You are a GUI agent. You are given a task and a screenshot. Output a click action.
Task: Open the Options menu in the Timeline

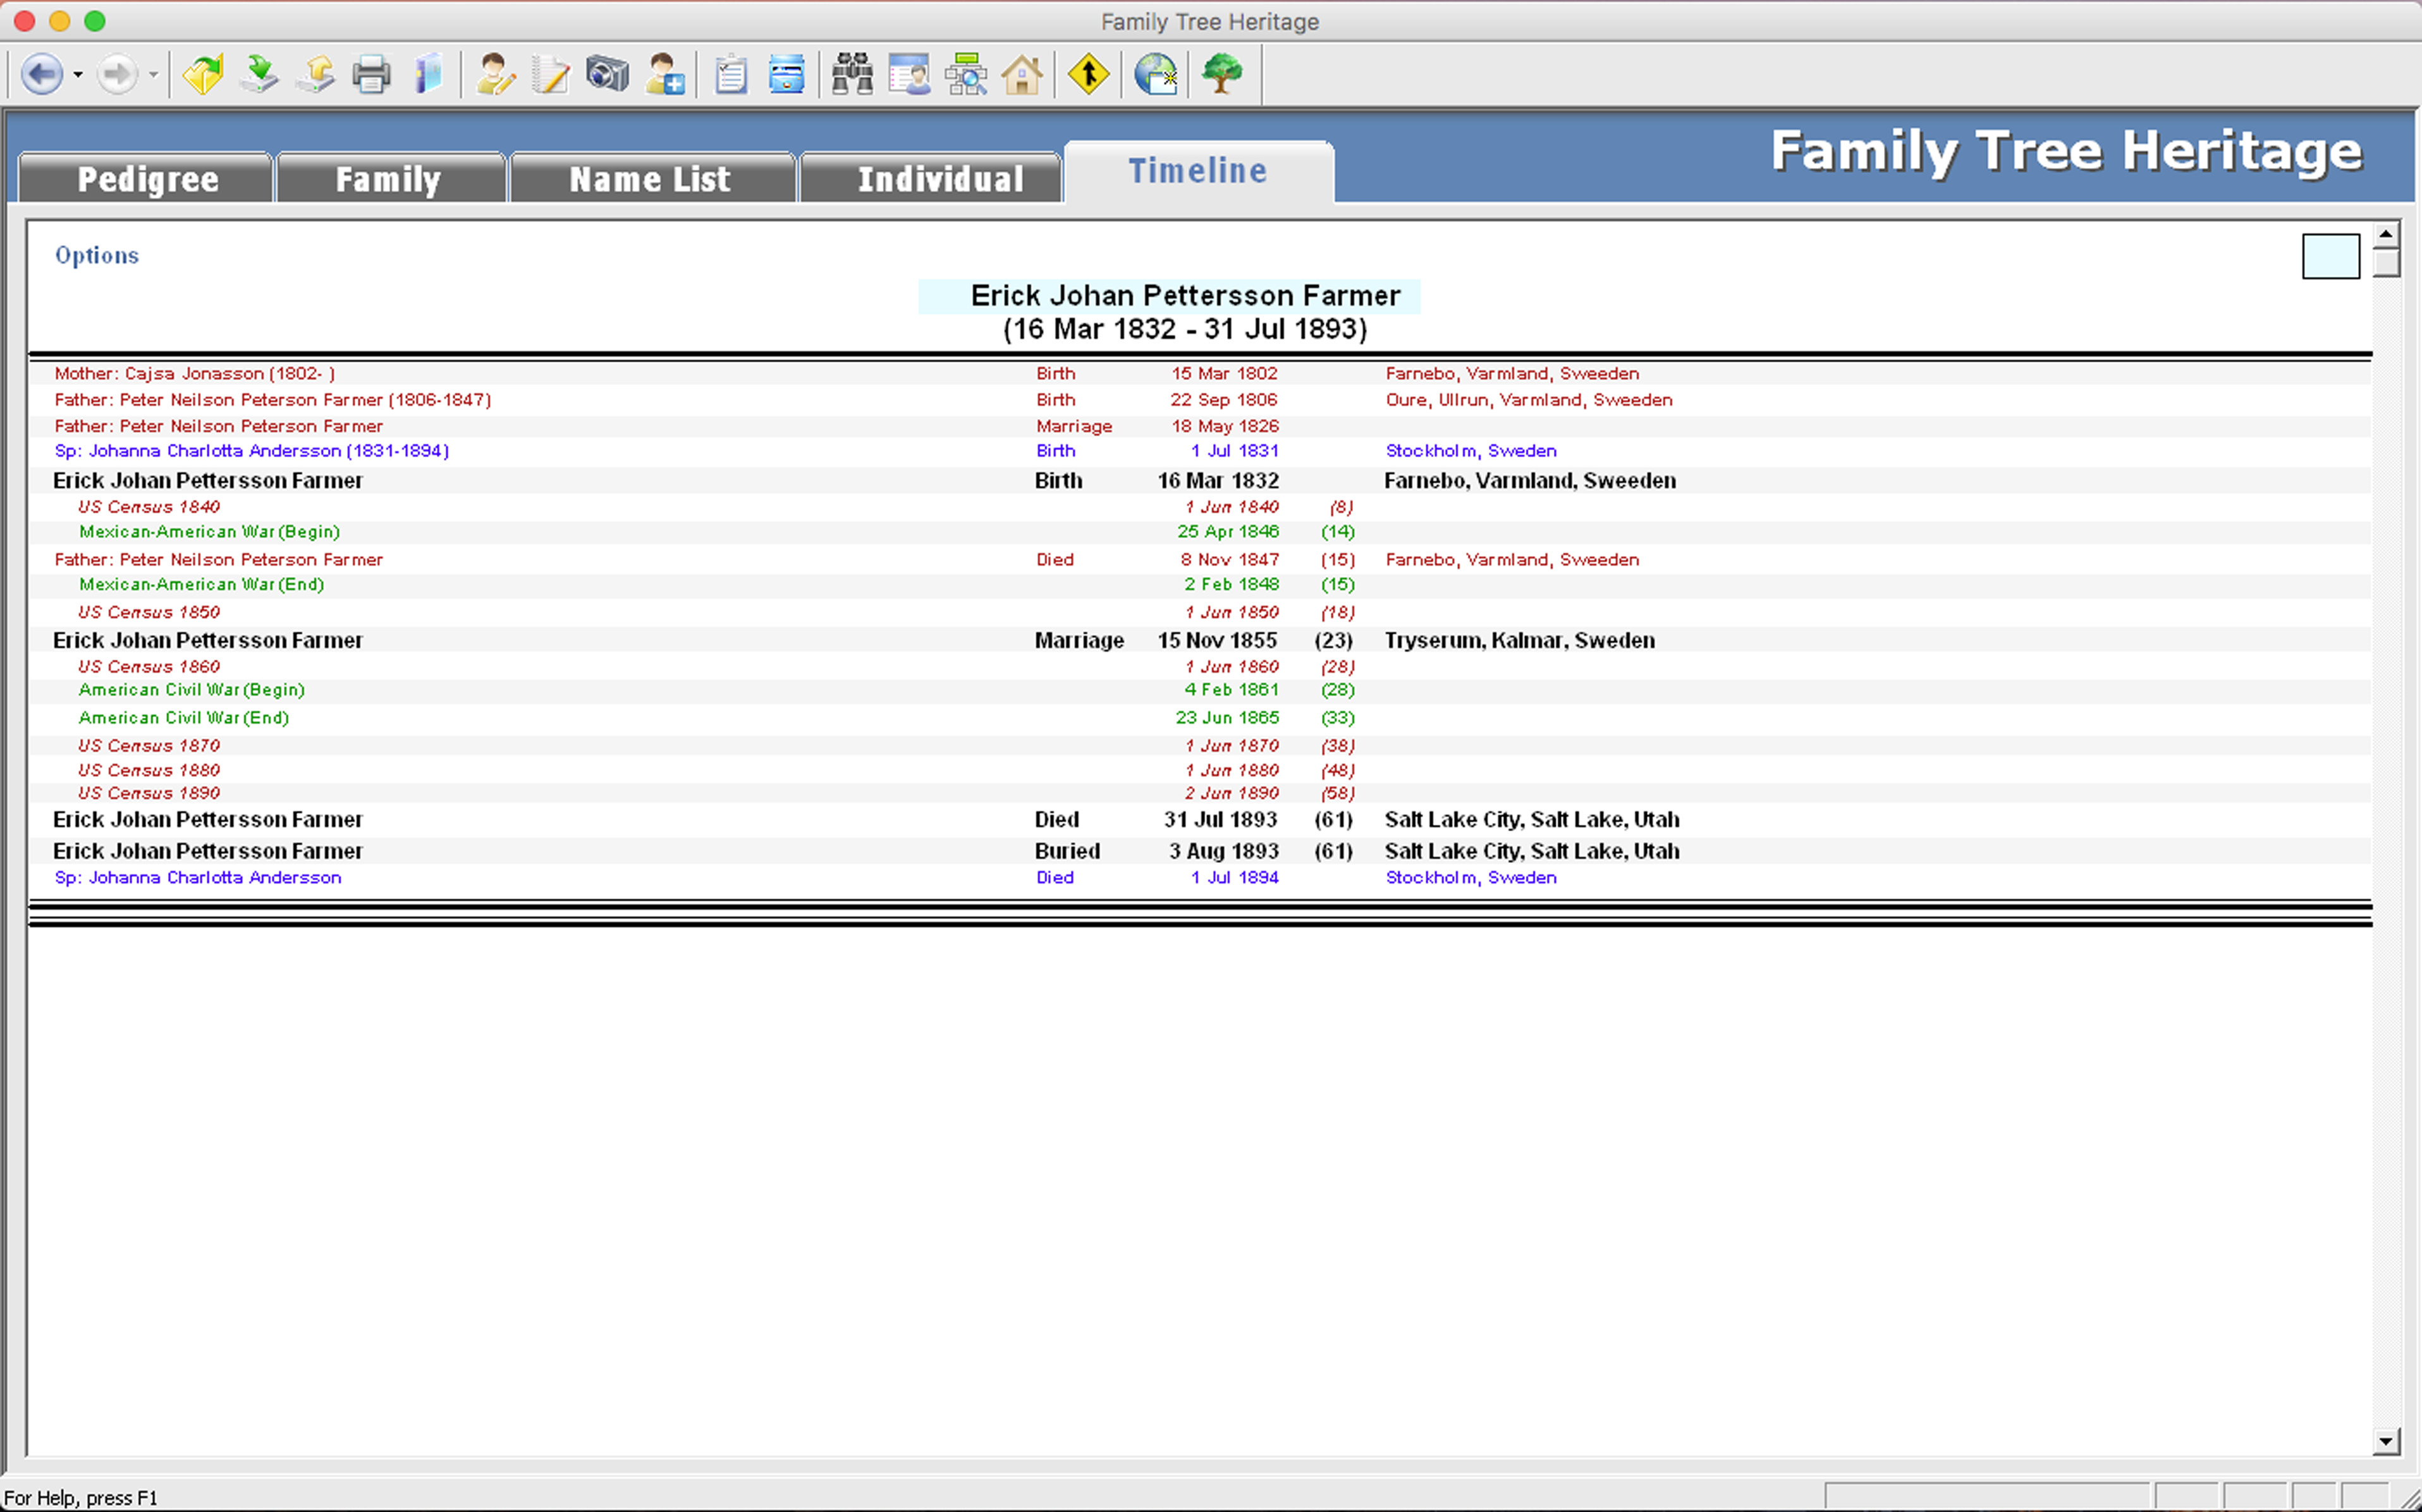click(x=96, y=255)
